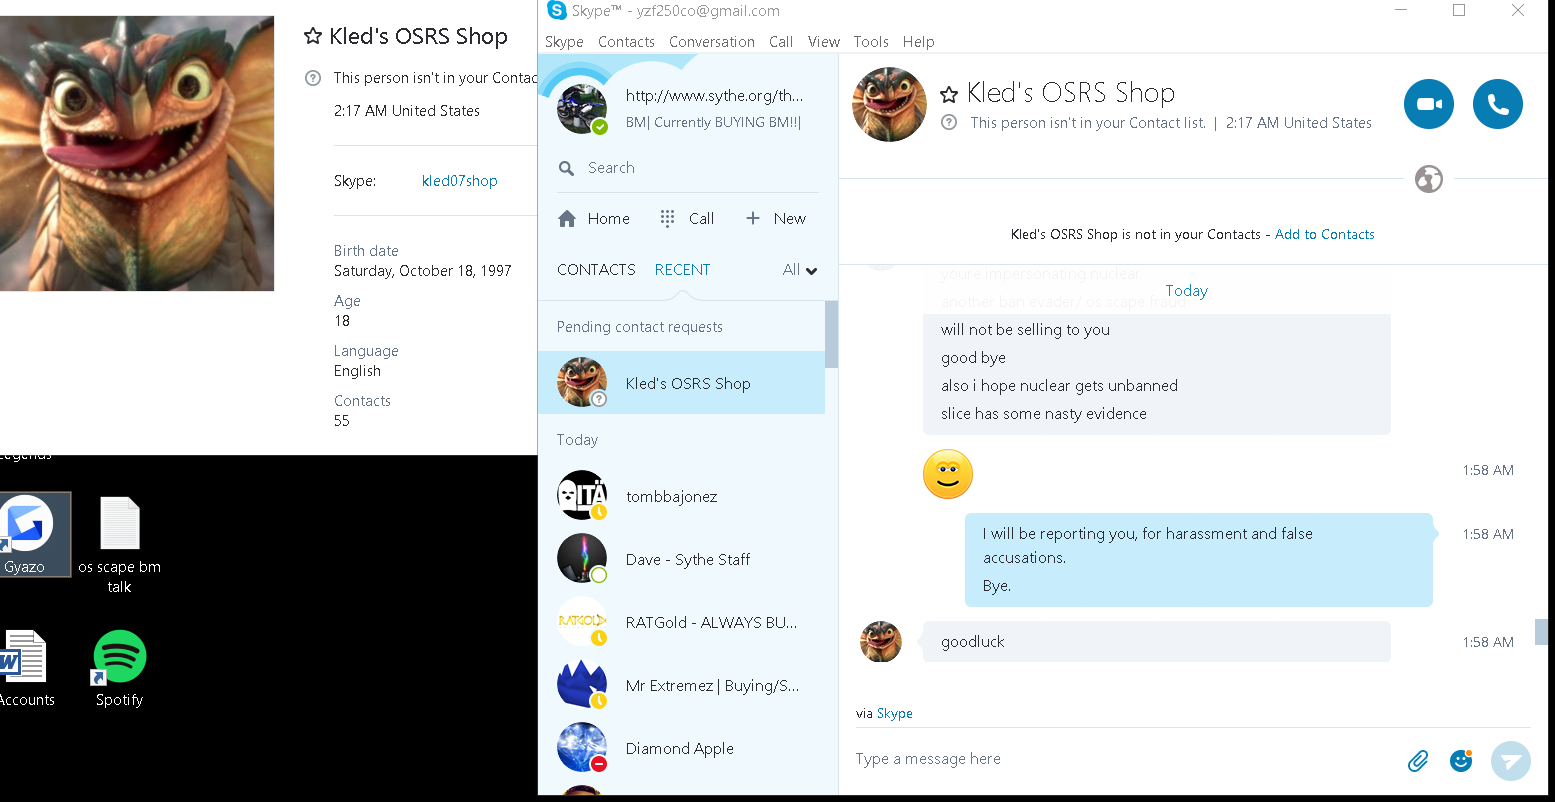The height and width of the screenshot is (802, 1555).
Task: Open the Tools menu
Action: click(871, 41)
